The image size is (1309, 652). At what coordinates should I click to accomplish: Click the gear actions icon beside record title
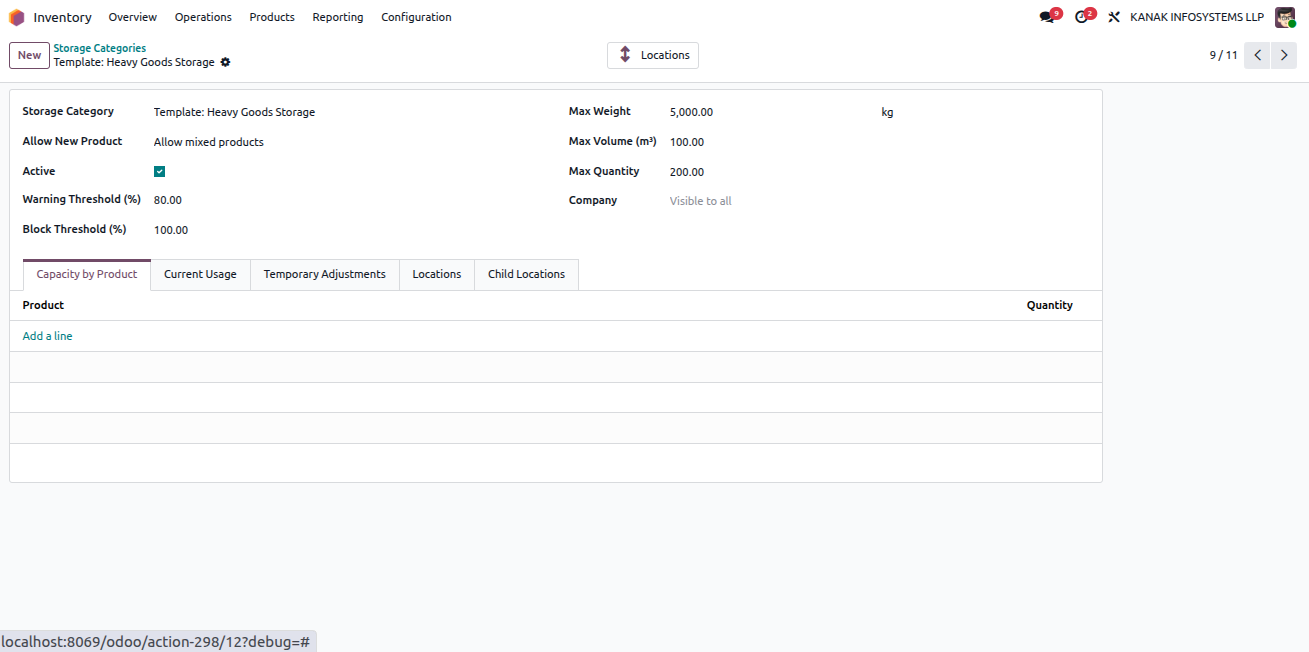[225, 62]
